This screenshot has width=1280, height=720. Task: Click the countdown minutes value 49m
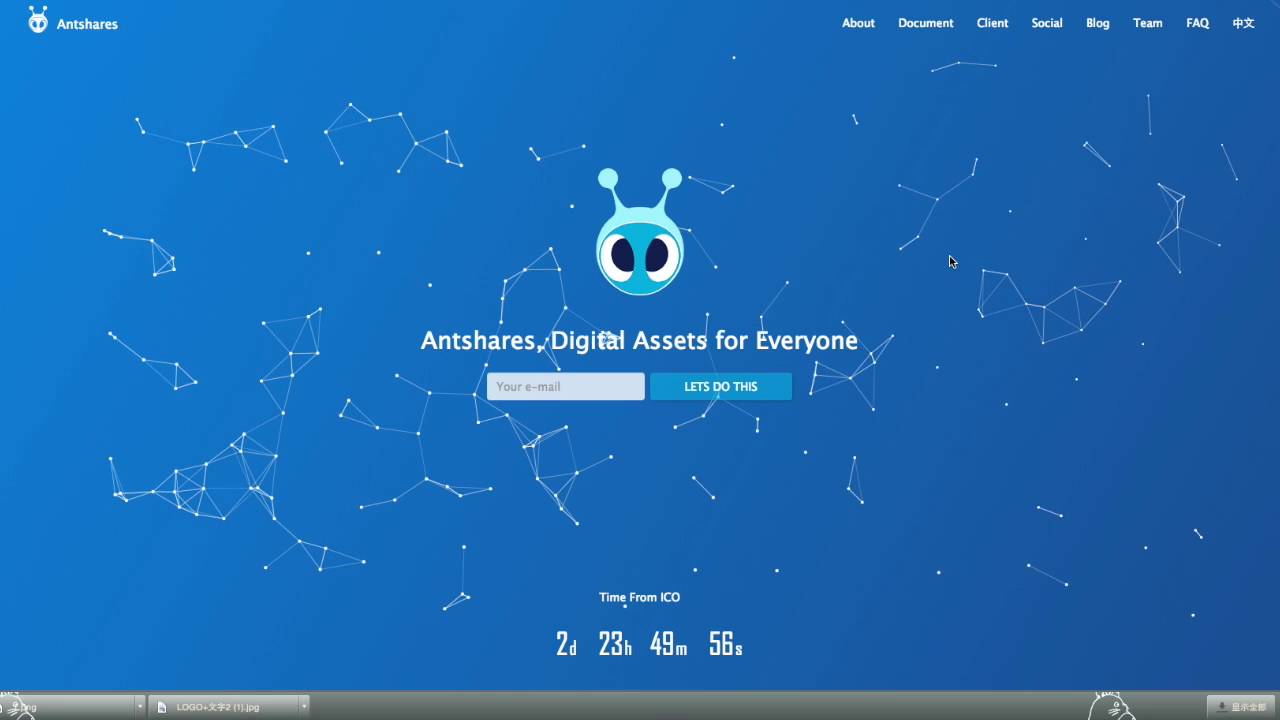(668, 644)
